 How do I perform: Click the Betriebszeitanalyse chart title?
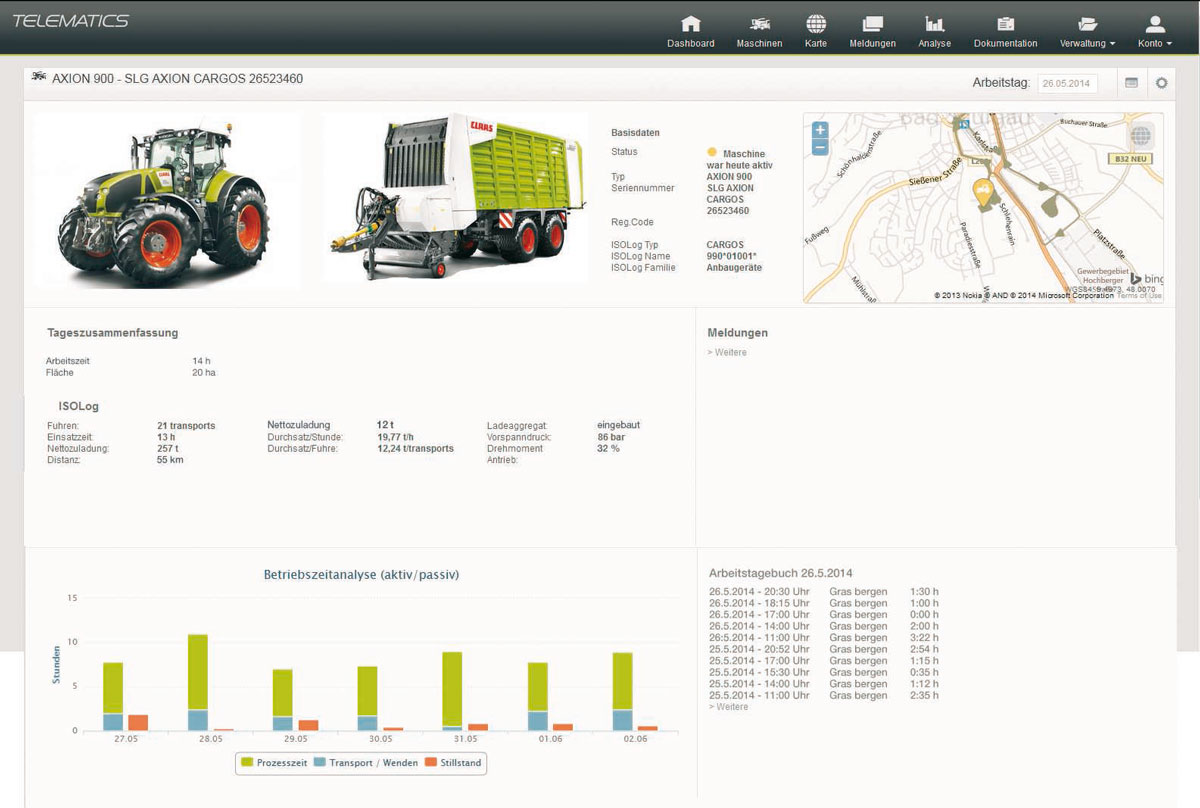click(362, 575)
